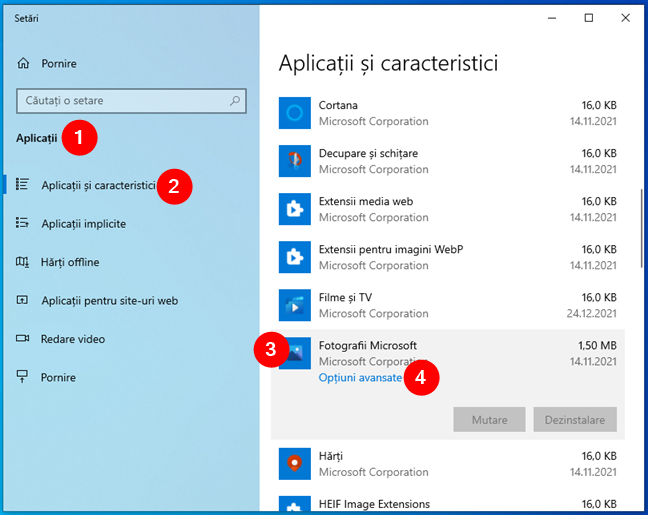
Task: Click the Fotografii Microsoft app name
Action: pyautogui.click(x=367, y=346)
